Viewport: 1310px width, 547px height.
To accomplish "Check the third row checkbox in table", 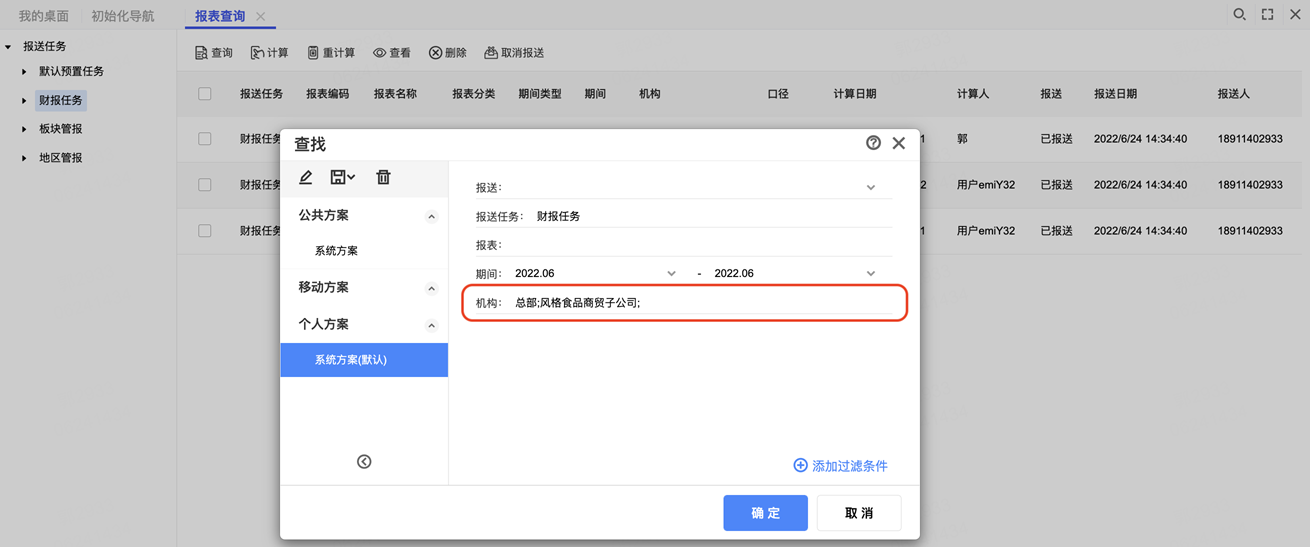I will pyautogui.click(x=205, y=231).
